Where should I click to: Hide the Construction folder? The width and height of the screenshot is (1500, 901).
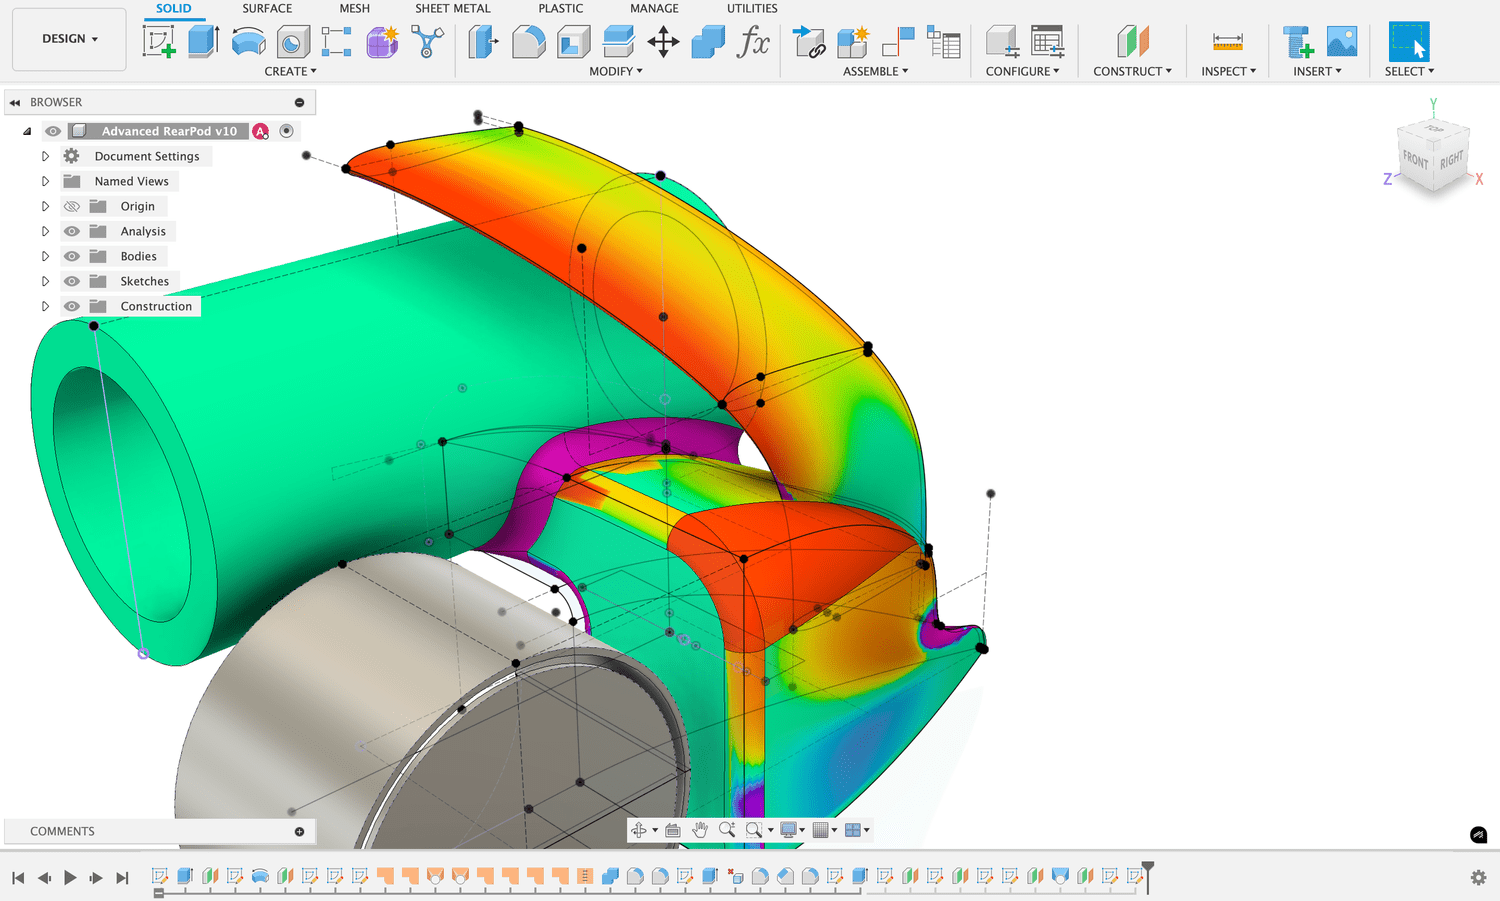point(72,306)
